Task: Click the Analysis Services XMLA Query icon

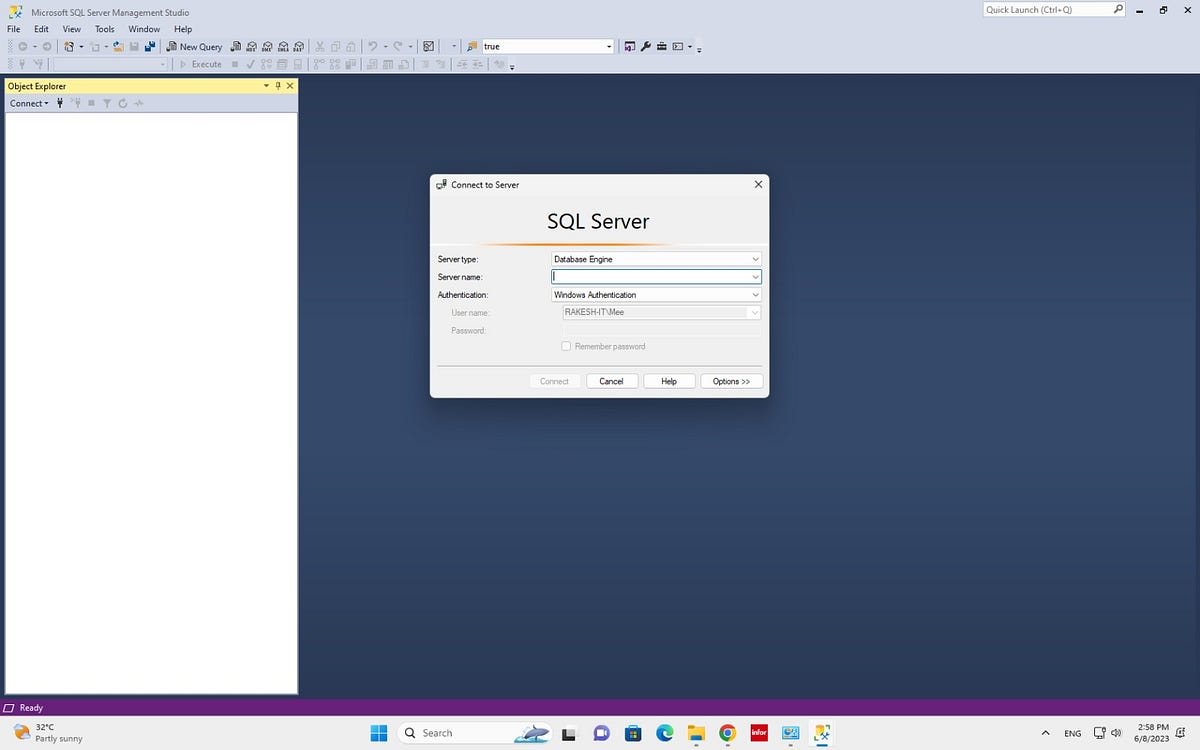Action: tap(283, 46)
